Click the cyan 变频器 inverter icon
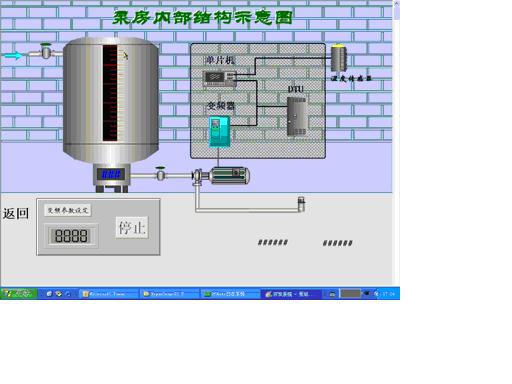512x384 pixels. point(219,131)
